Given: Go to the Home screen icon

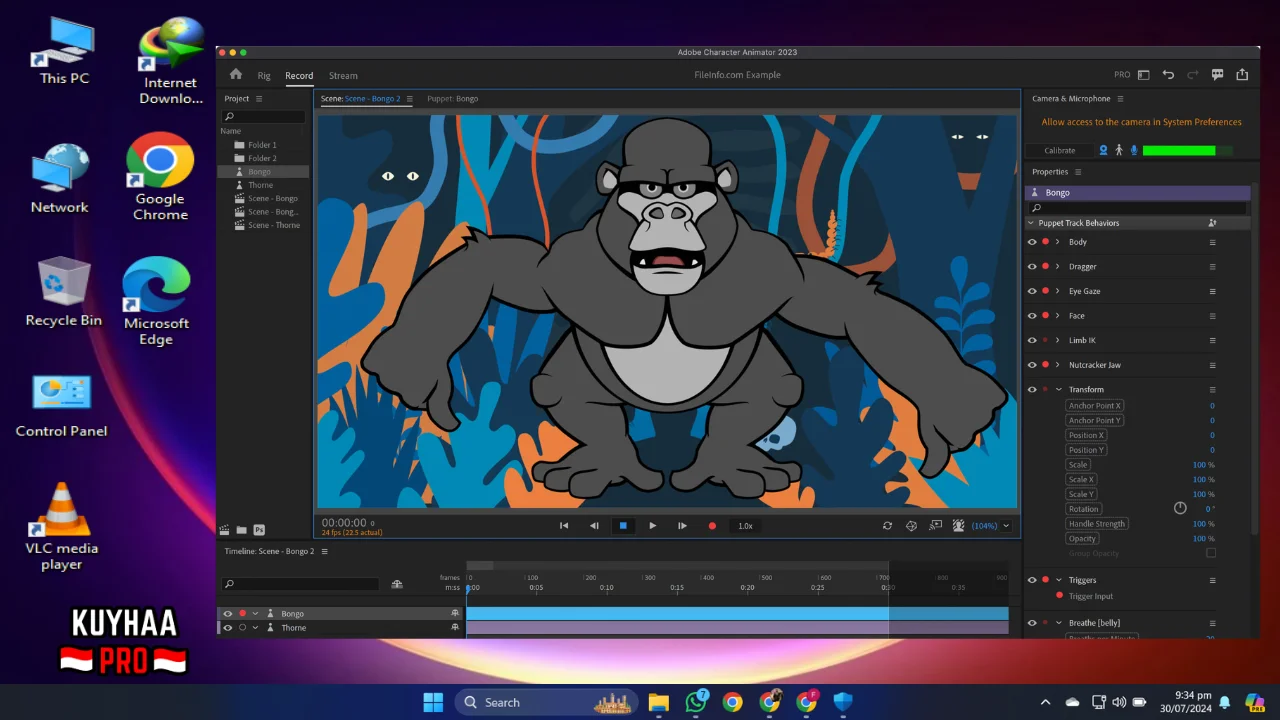Looking at the screenshot, I should 236,74.
